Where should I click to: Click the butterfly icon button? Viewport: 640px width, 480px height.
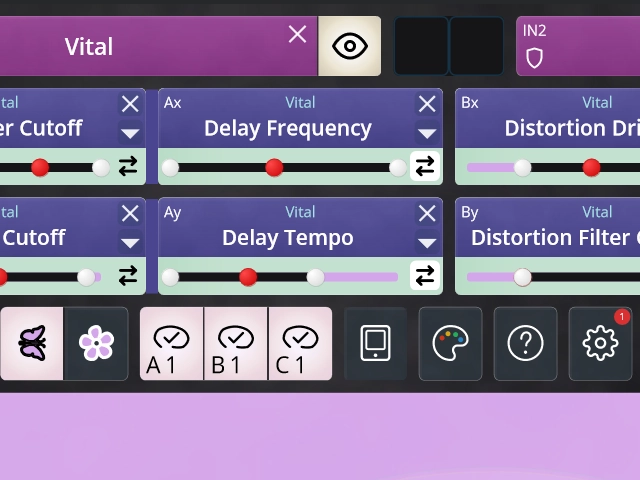click(32, 343)
